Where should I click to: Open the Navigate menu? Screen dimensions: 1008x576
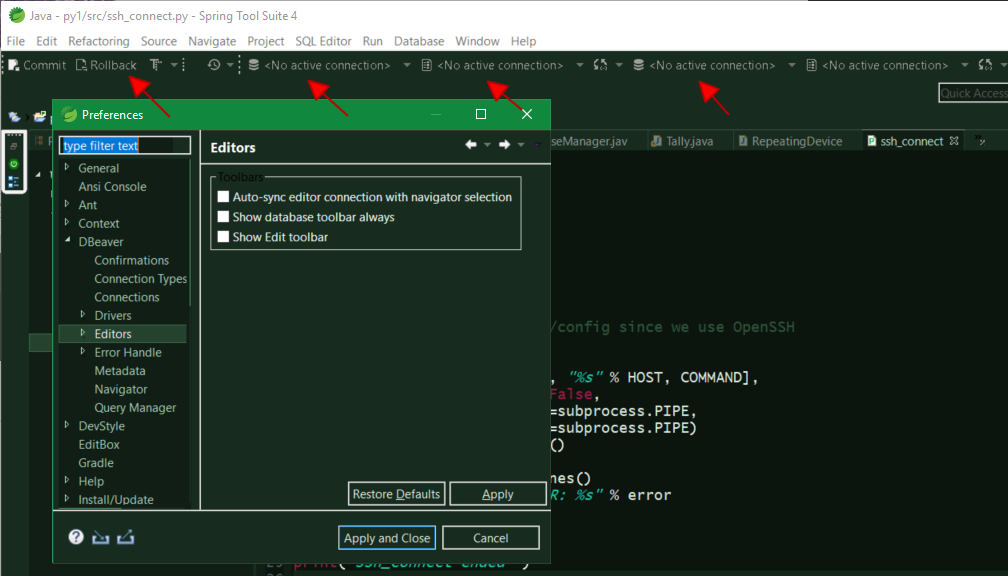[x=212, y=41]
